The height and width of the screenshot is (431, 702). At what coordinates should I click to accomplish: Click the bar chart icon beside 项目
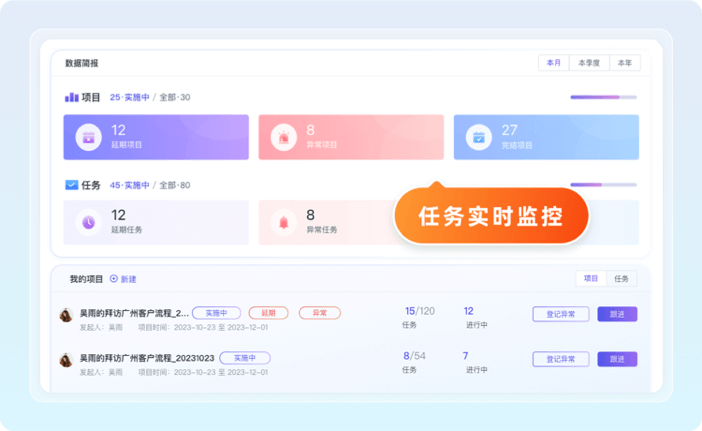pyautogui.click(x=71, y=97)
